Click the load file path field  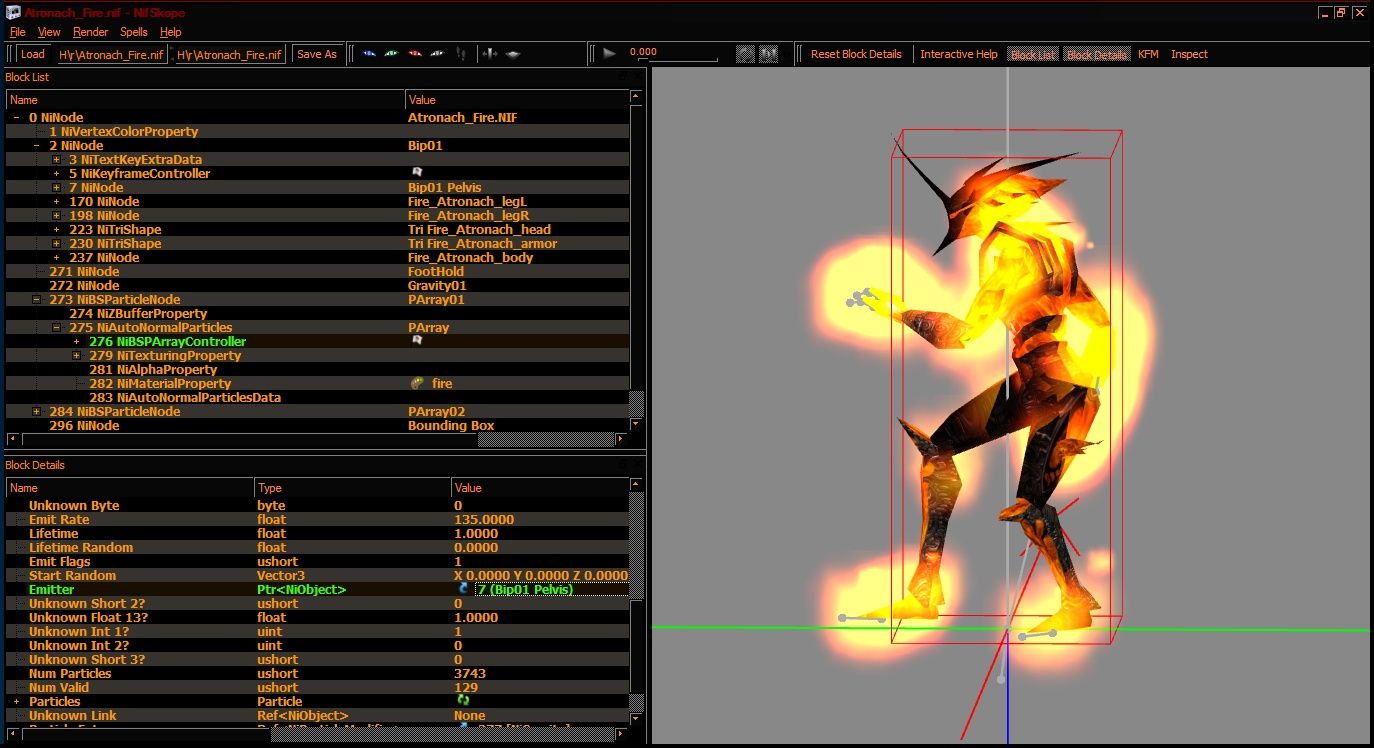pyautogui.click(x=111, y=55)
